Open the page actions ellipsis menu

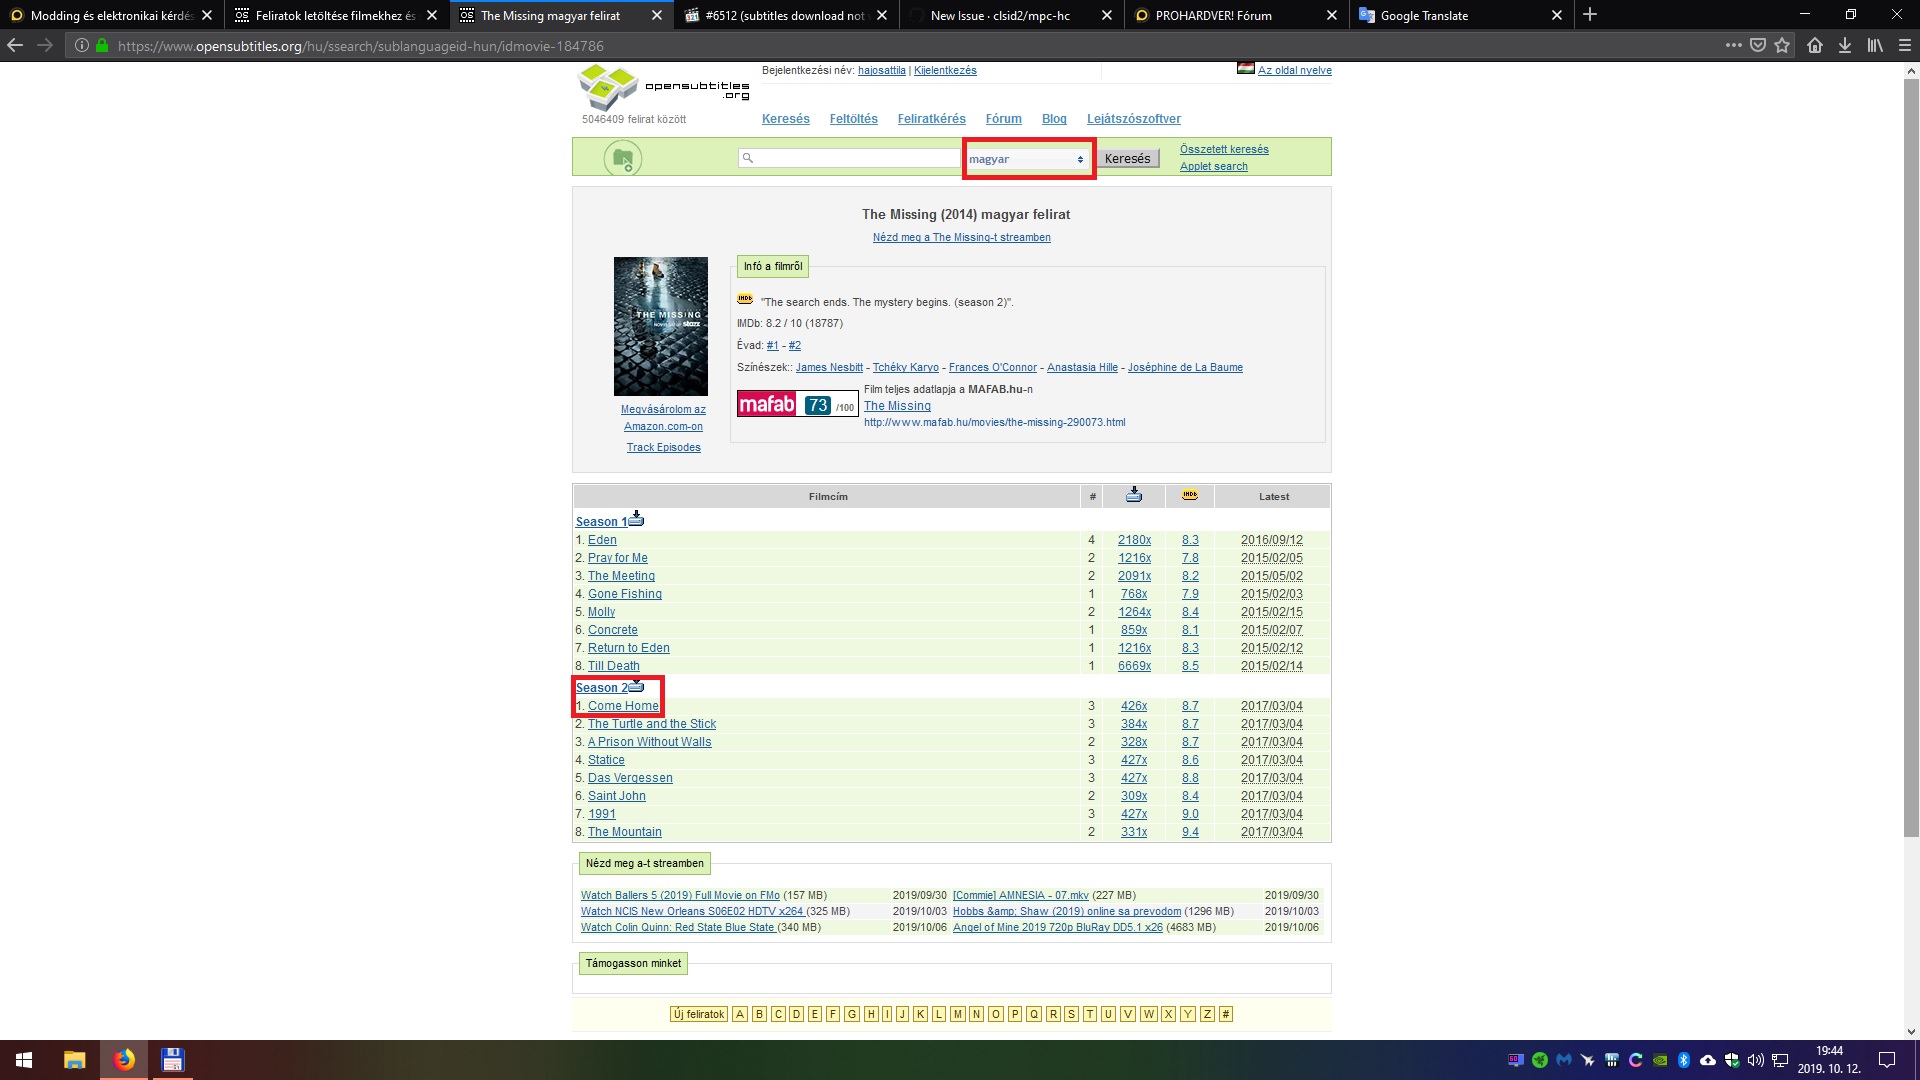coord(1736,45)
